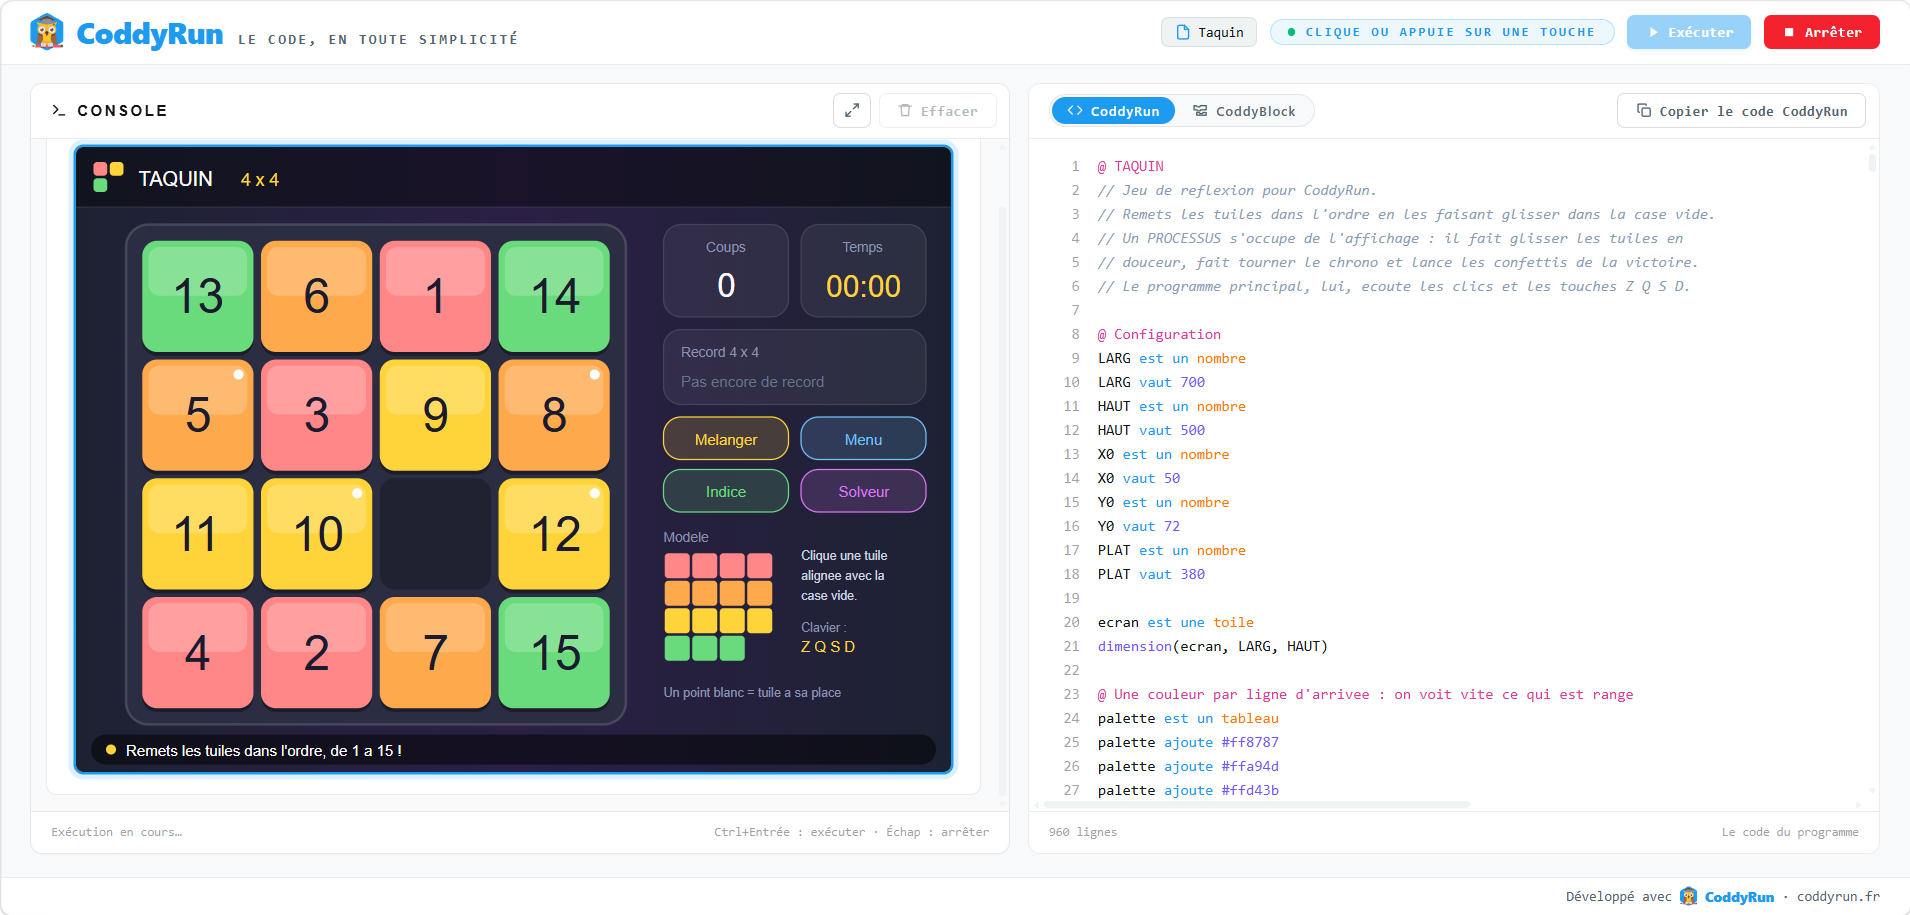The width and height of the screenshot is (1910, 915).
Task: Click tile 11 in the puzzle
Action: [198, 534]
